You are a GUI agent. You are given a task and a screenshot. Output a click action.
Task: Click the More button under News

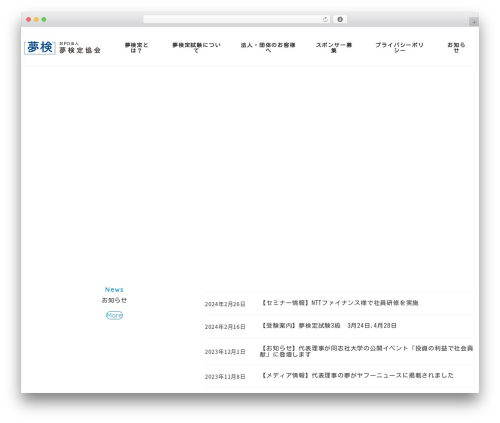(x=114, y=315)
